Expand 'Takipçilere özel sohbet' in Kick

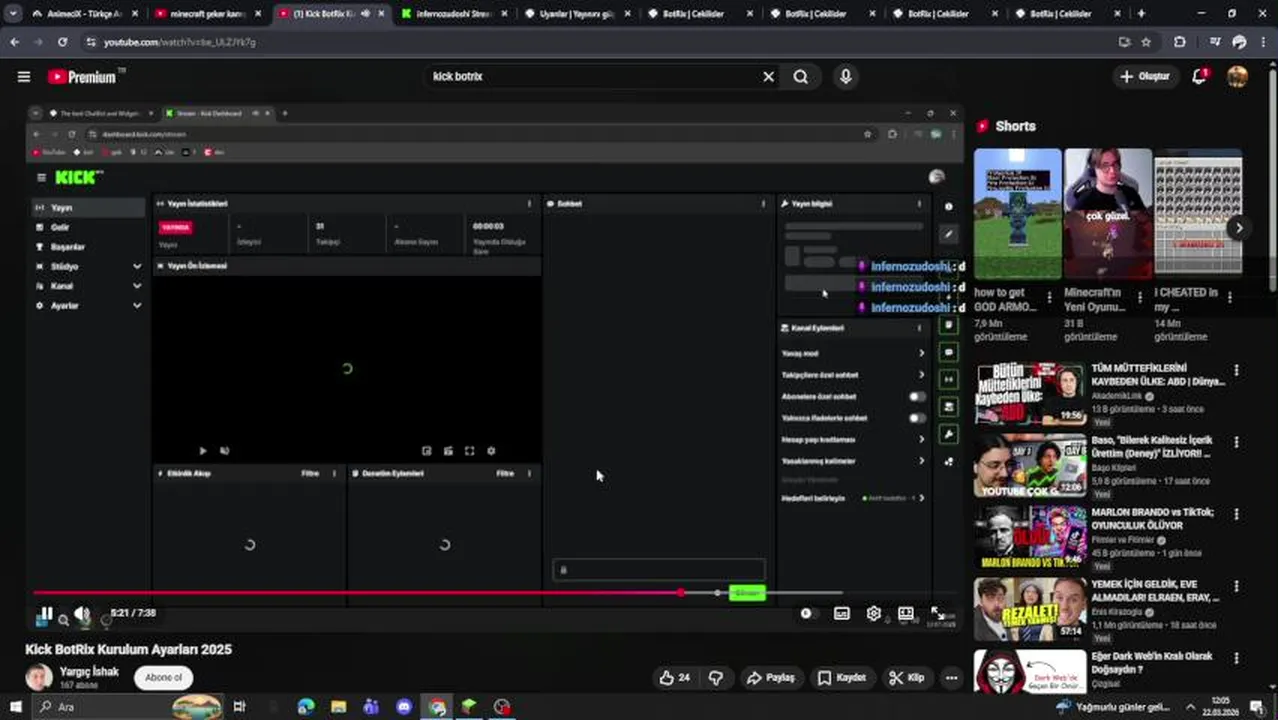point(852,375)
